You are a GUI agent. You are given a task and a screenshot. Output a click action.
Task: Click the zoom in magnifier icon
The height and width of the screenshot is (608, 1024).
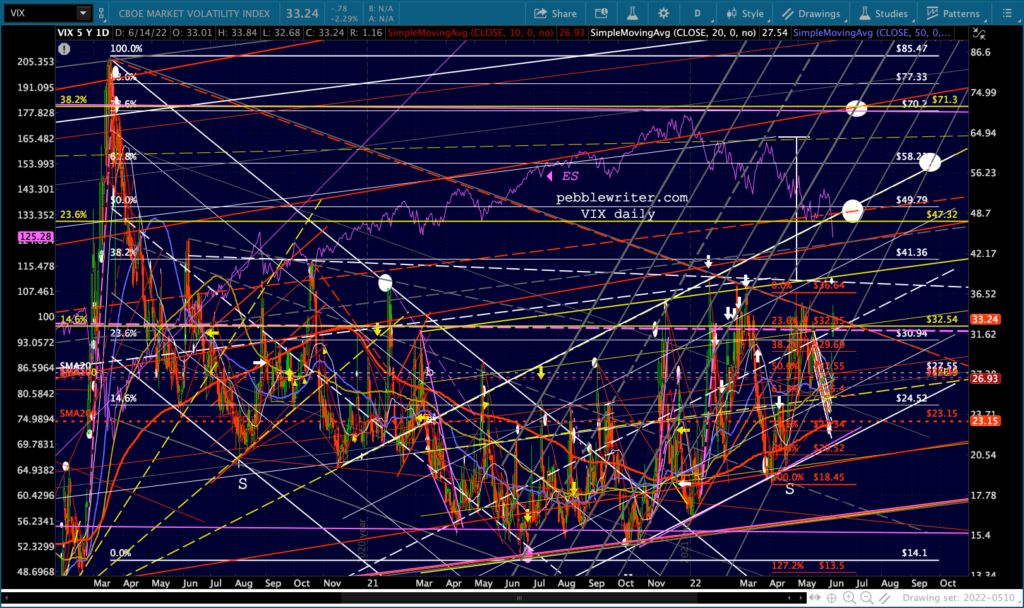pyautogui.click(x=849, y=598)
